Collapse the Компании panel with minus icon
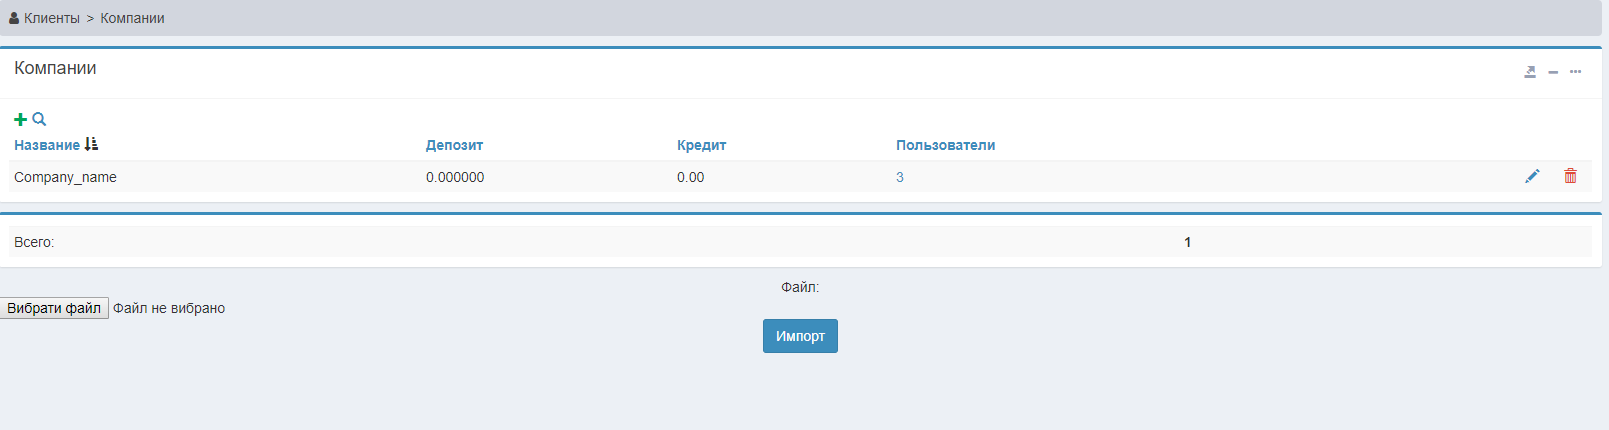Image resolution: width=1609 pixels, height=430 pixels. (x=1553, y=72)
